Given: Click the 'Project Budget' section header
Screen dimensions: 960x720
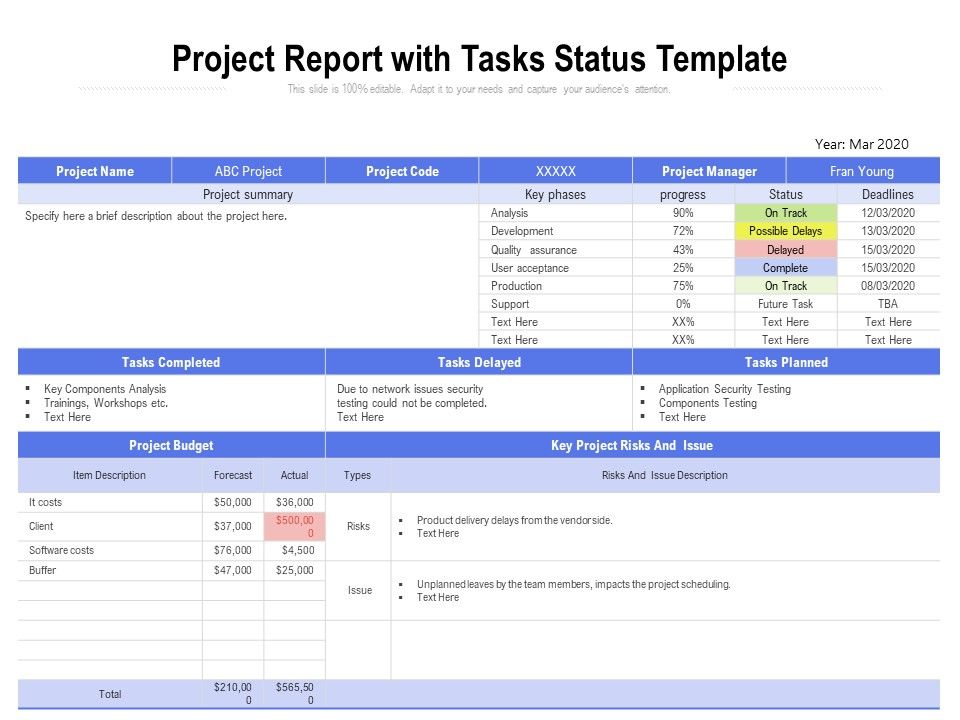Looking at the screenshot, I should [x=171, y=445].
